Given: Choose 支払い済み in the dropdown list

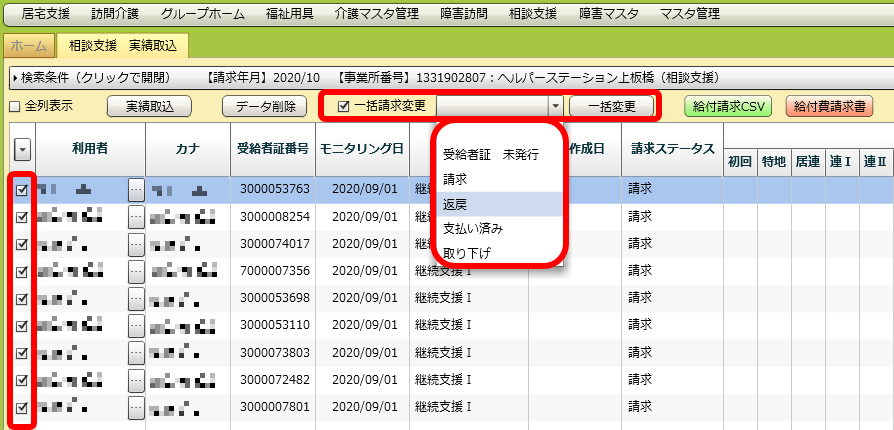Looking at the screenshot, I should click(x=472, y=228).
